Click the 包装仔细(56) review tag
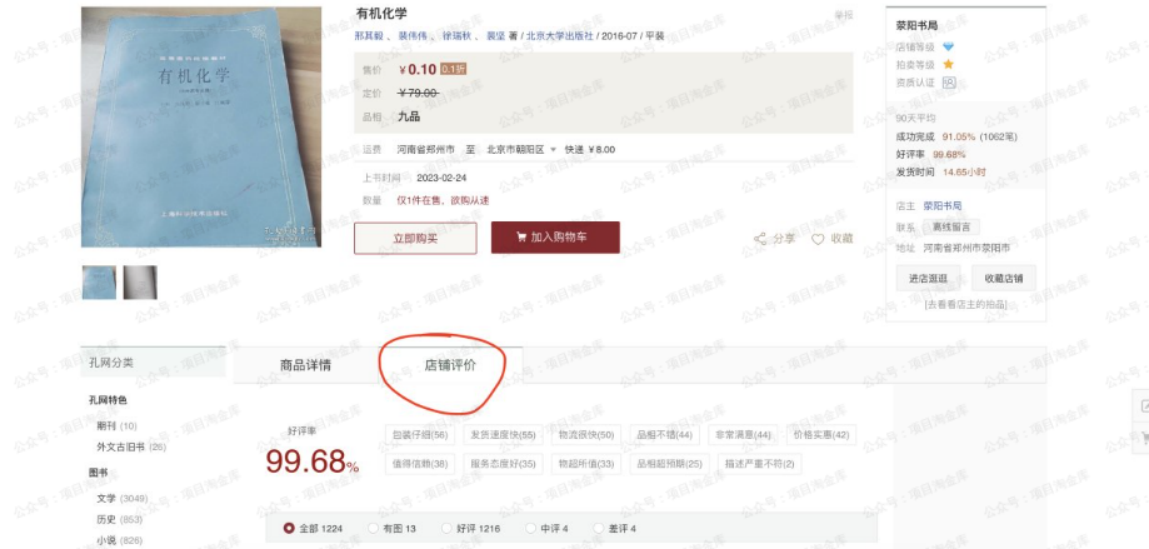Screen dimensions: 1149x549 (x=420, y=435)
